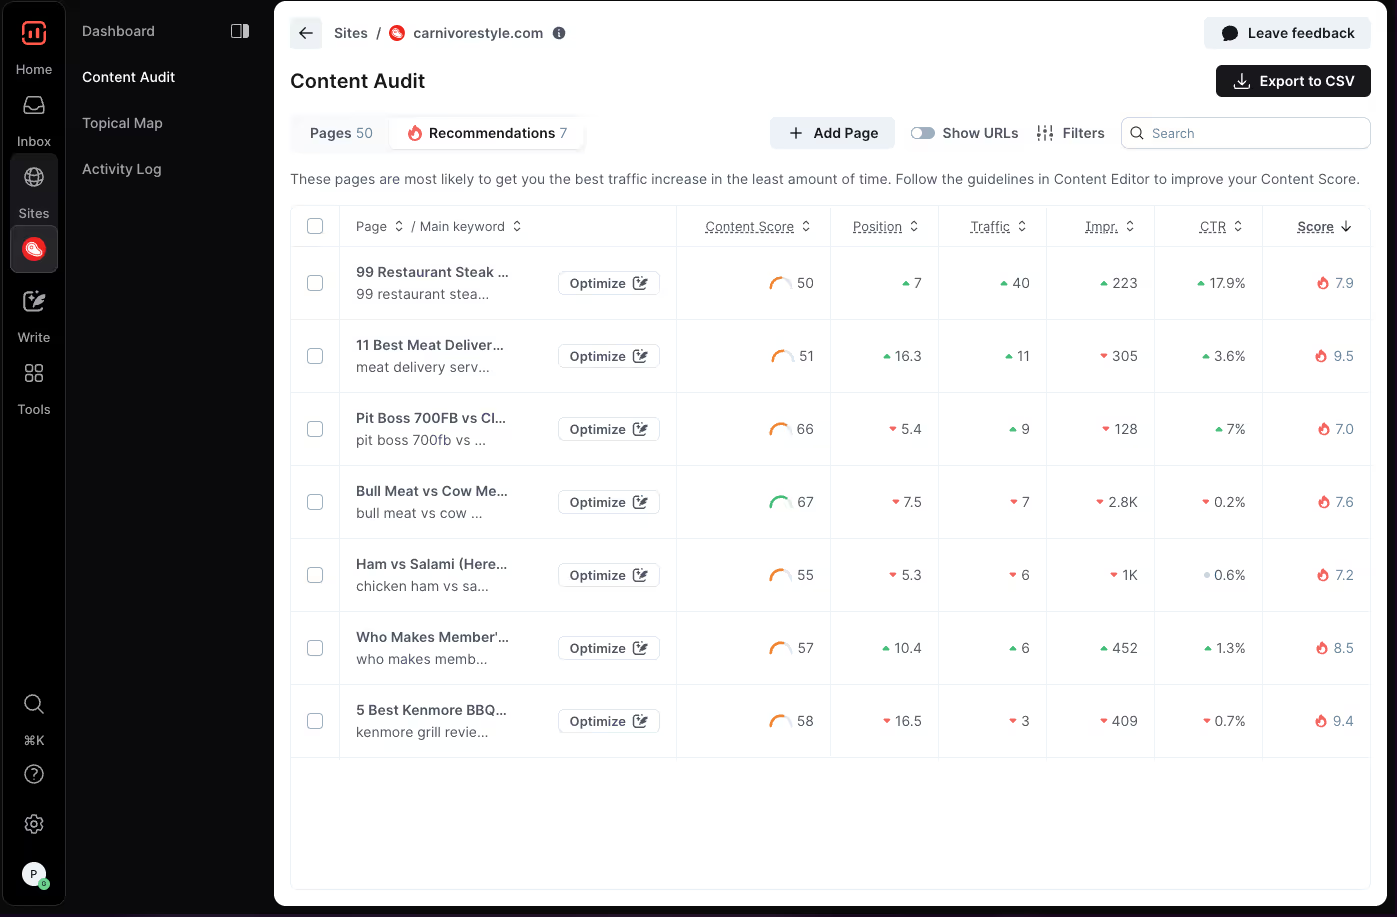Open the carnivorestyle.com site icon
1397x917 pixels.
pos(33,249)
